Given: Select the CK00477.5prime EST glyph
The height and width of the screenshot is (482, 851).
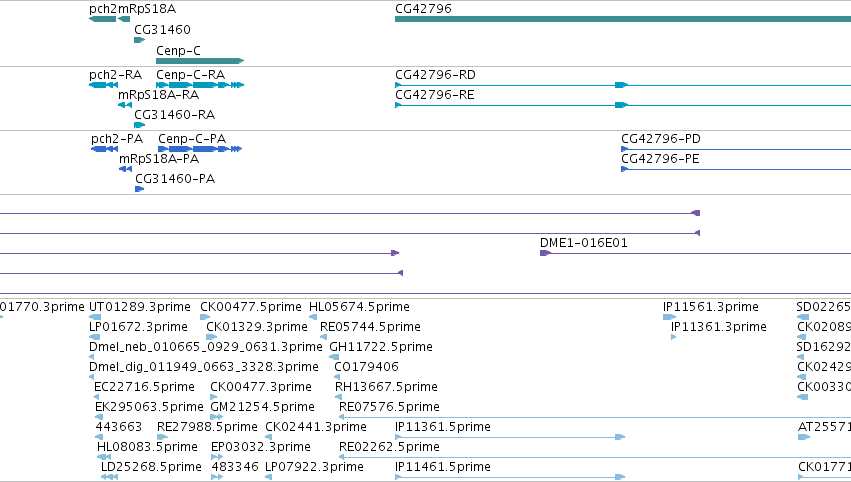Looking at the screenshot, I should tap(205, 317).
